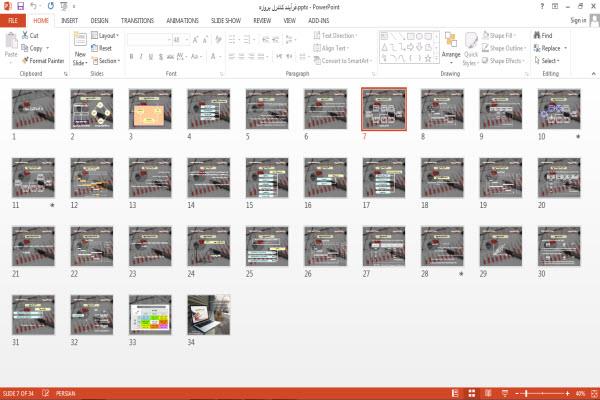
Task: Select slide 28 thumbnail
Action: coord(442,246)
